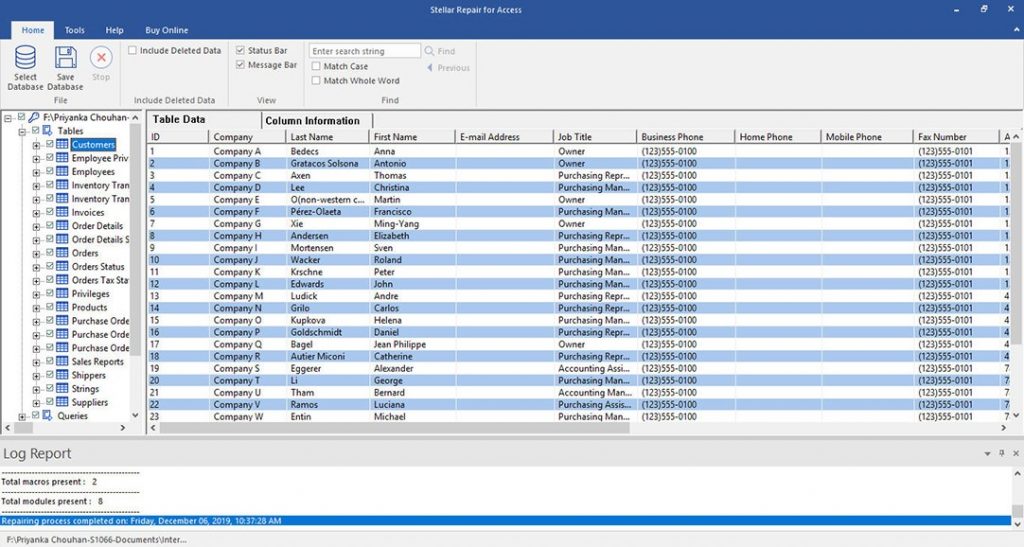Click the E-mail Address column header
1024x547 pixels.
coord(504,137)
